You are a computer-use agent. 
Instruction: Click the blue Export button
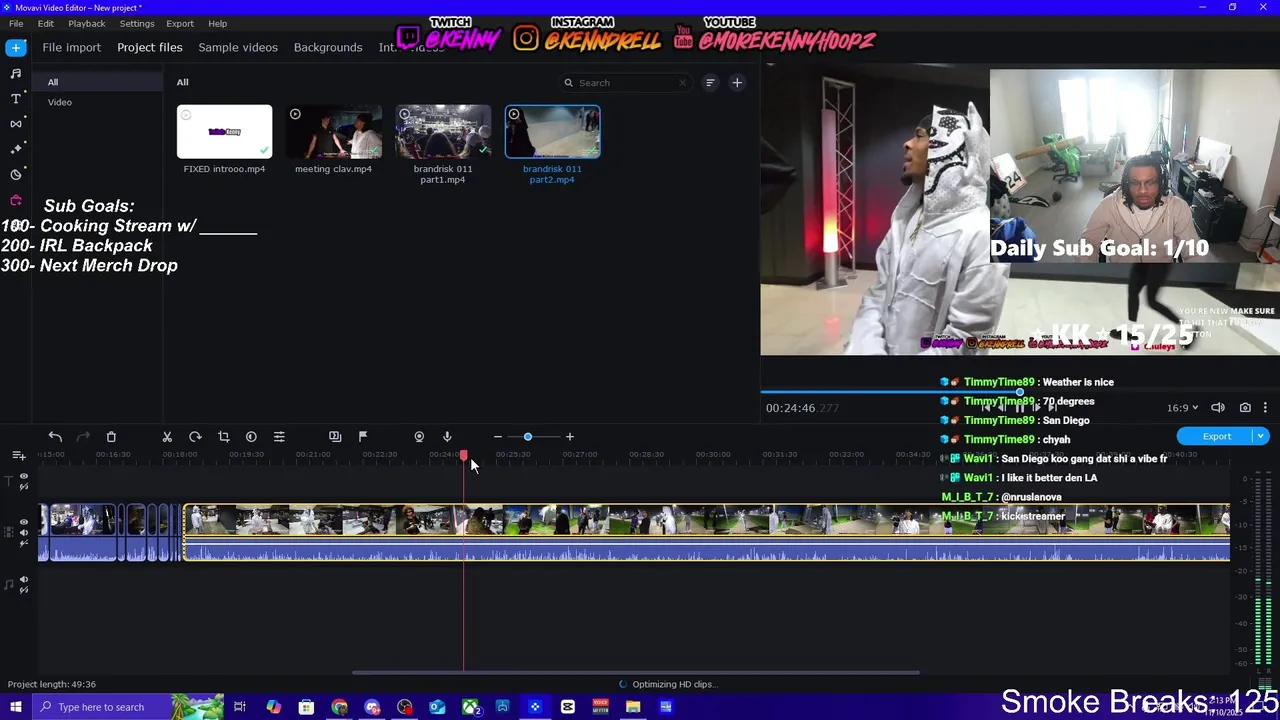tap(1216, 437)
